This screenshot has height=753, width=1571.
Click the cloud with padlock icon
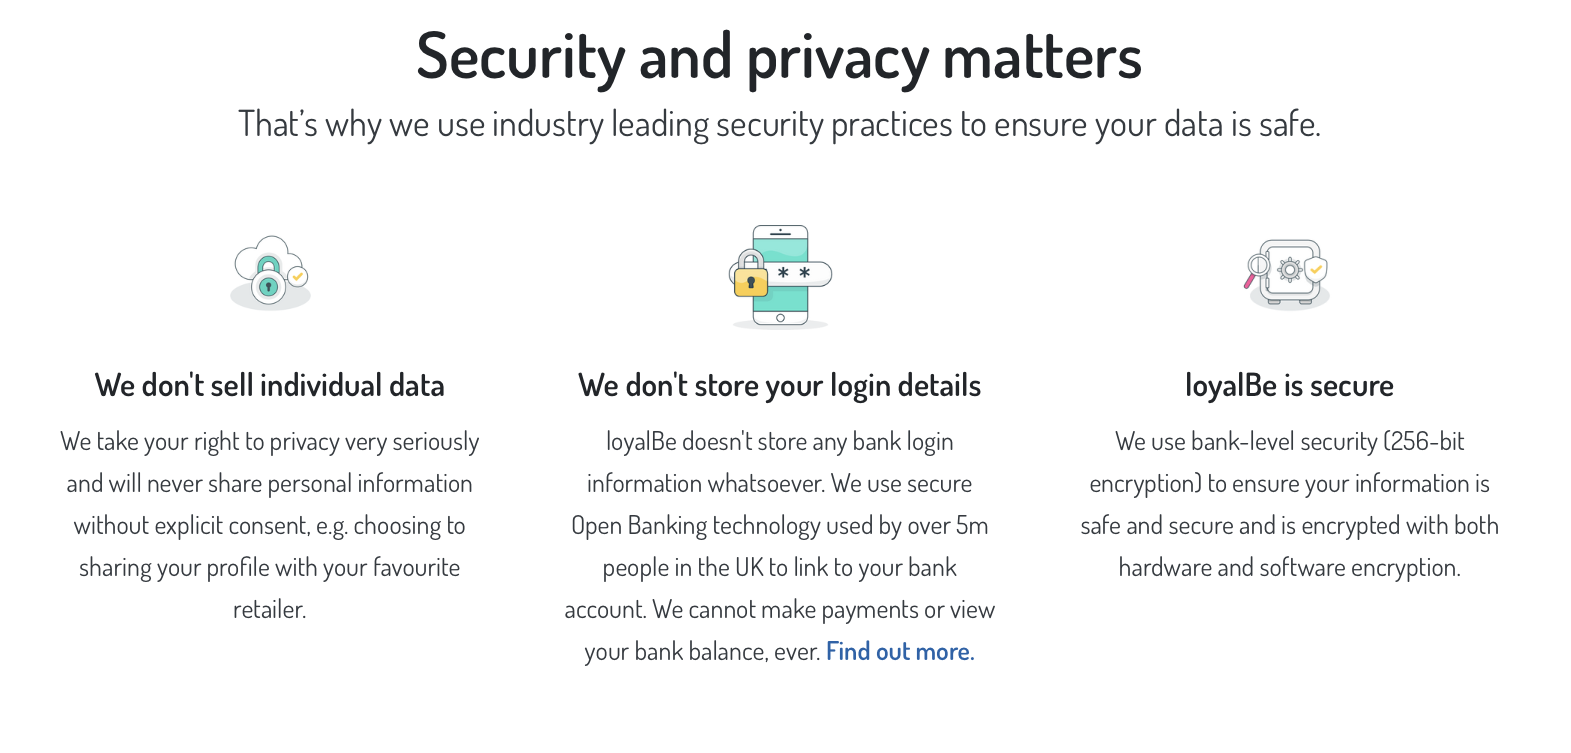click(x=270, y=273)
